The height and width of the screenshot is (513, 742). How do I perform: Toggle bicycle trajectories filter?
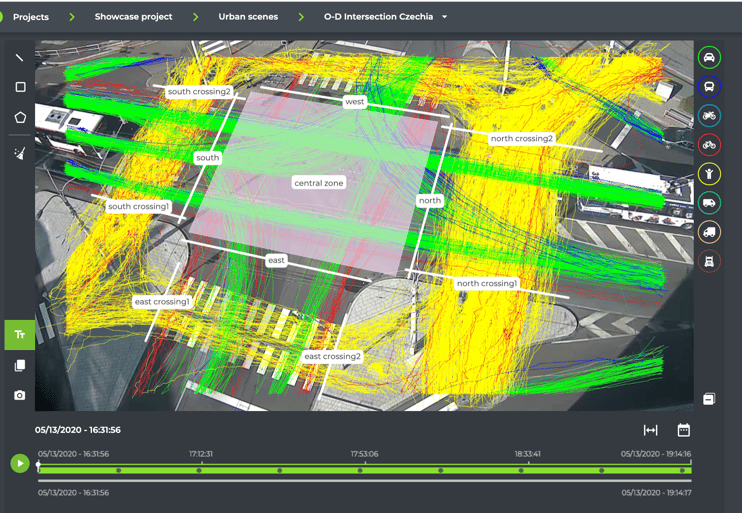(x=709, y=145)
